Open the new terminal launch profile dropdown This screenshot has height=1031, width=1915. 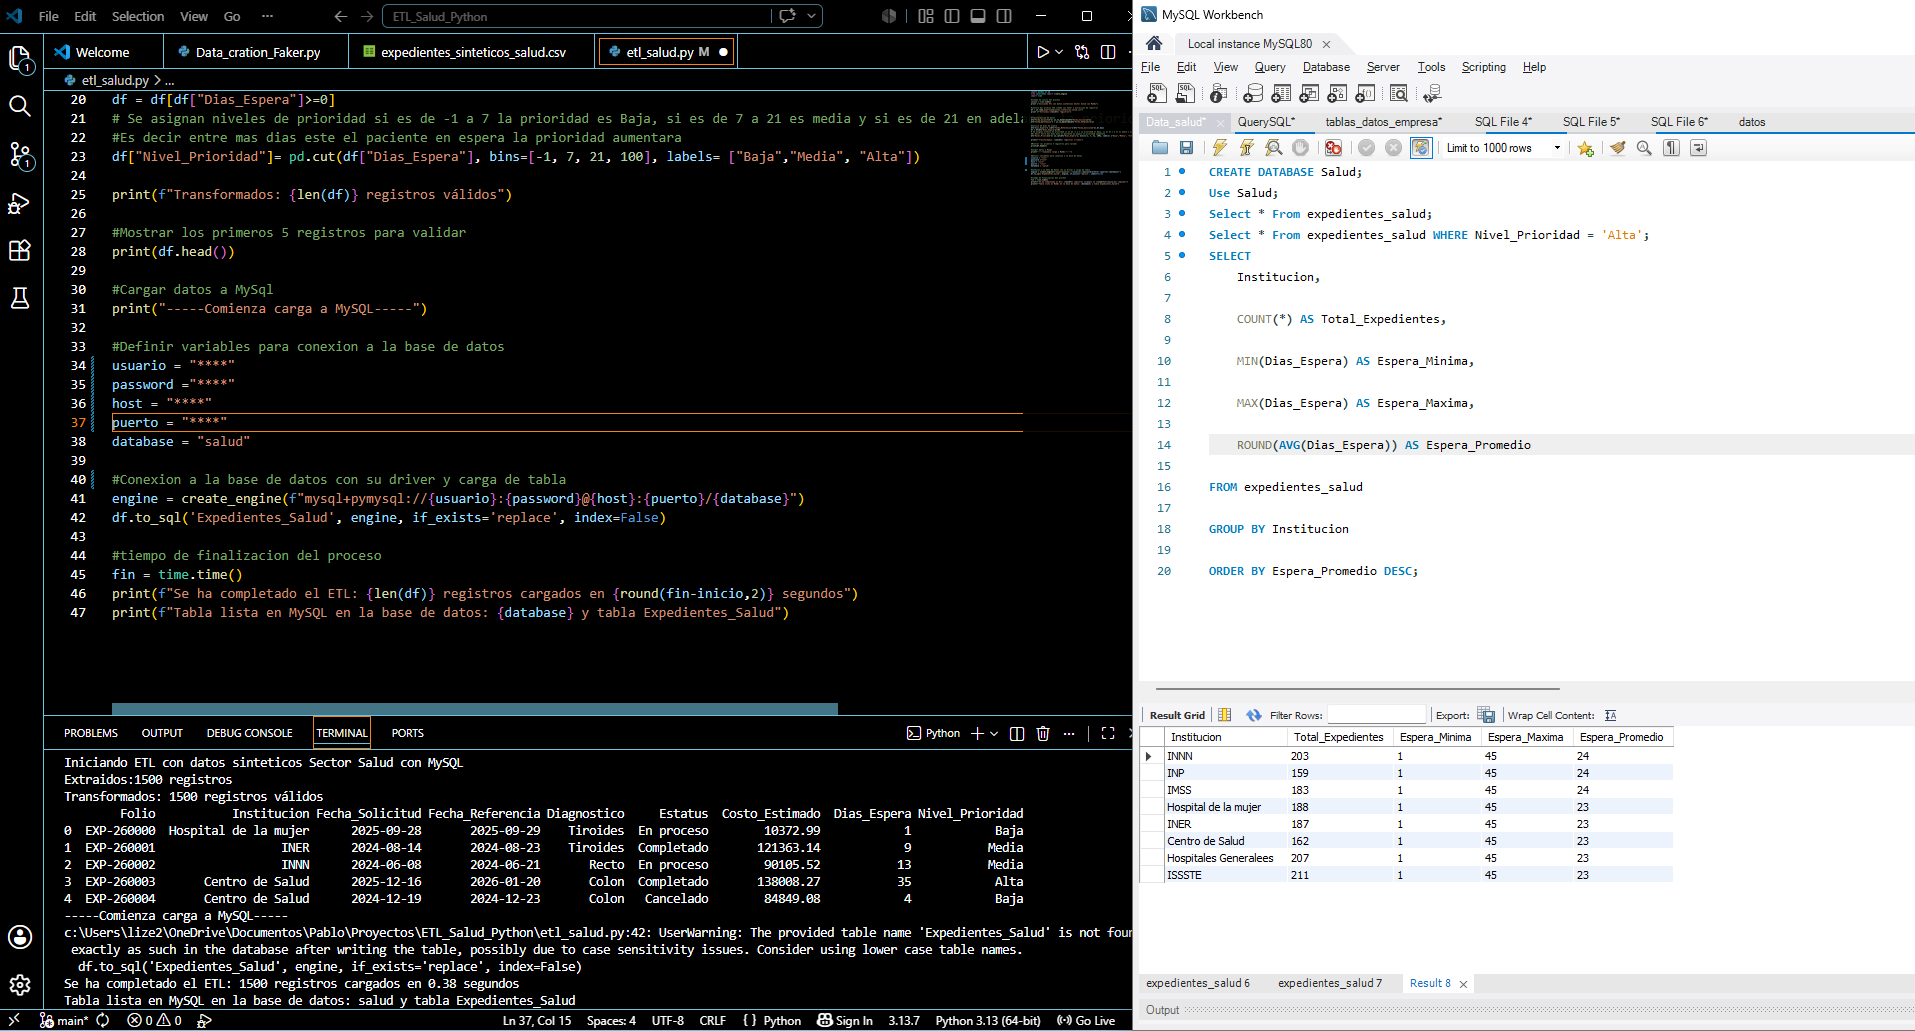click(x=994, y=733)
